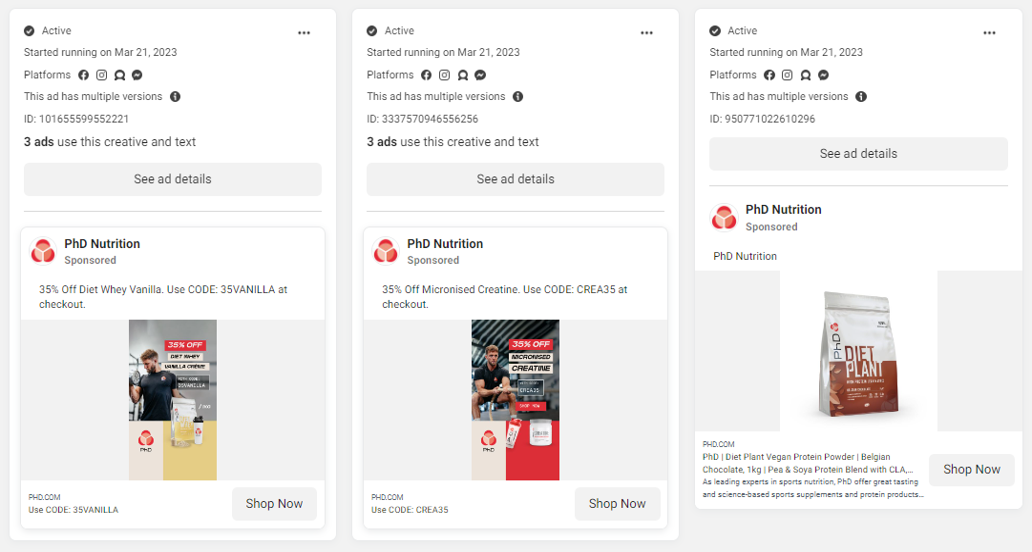1032x552 pixels.
Task: Open PhD Nutrition page name on Creatine ad
Action: (445, 243)
